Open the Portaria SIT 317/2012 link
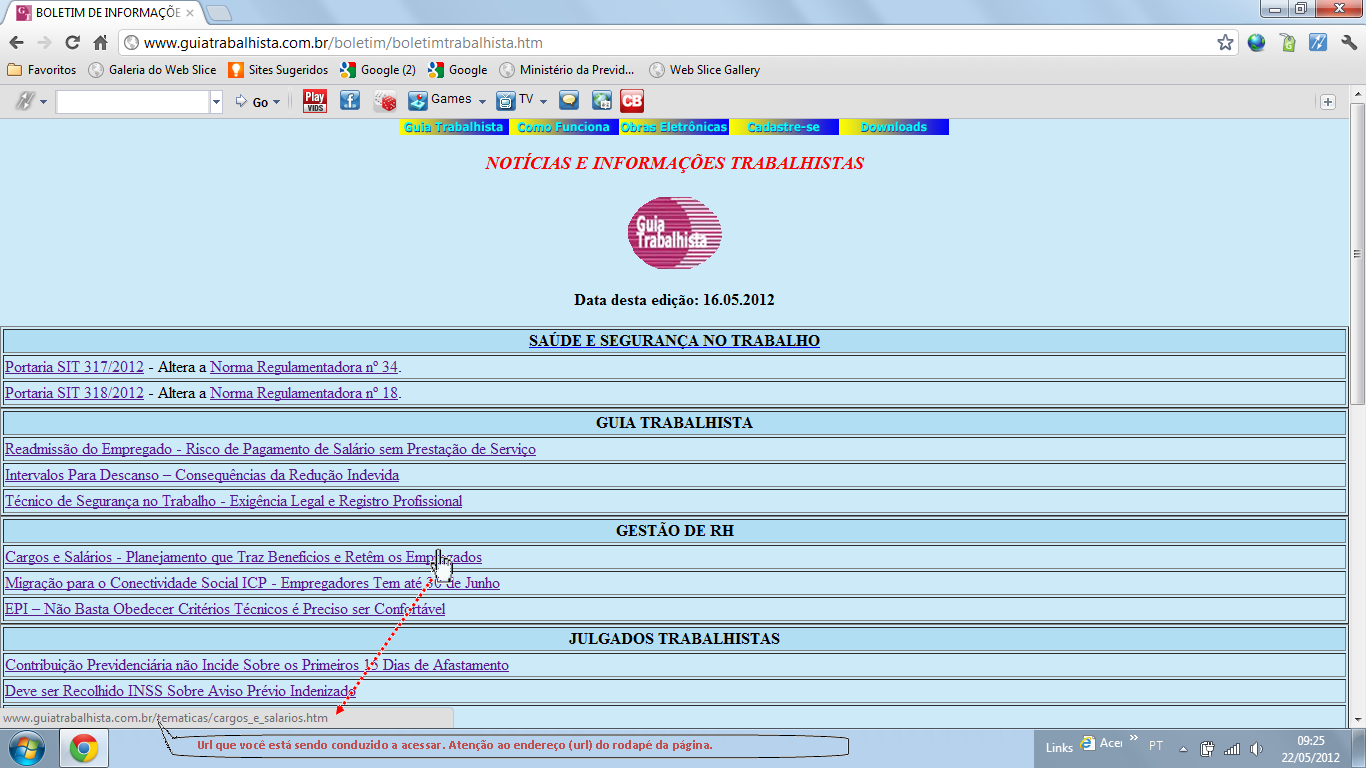 click(74, 367)
